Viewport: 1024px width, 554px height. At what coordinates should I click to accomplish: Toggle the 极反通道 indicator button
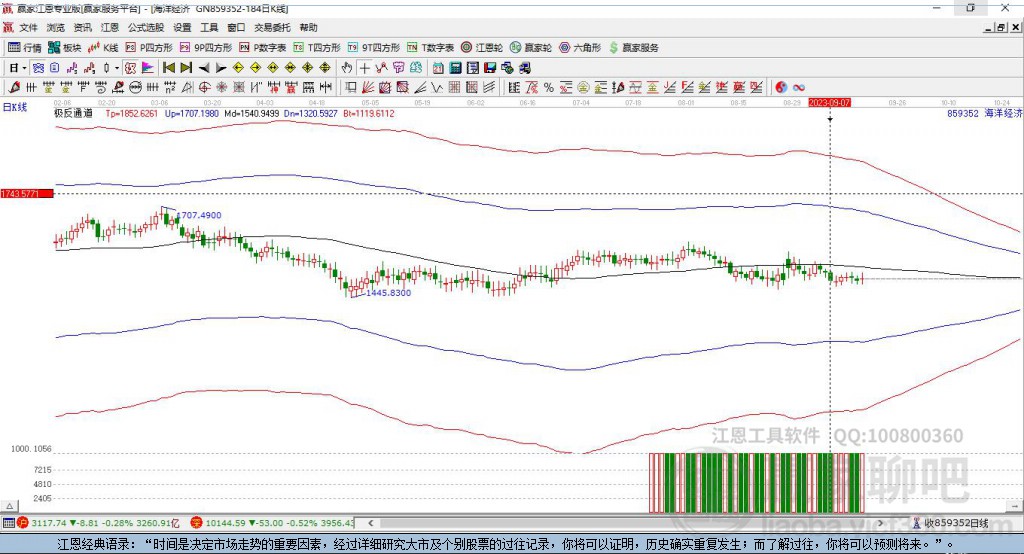pyautogui.click(x=74, y=114)
